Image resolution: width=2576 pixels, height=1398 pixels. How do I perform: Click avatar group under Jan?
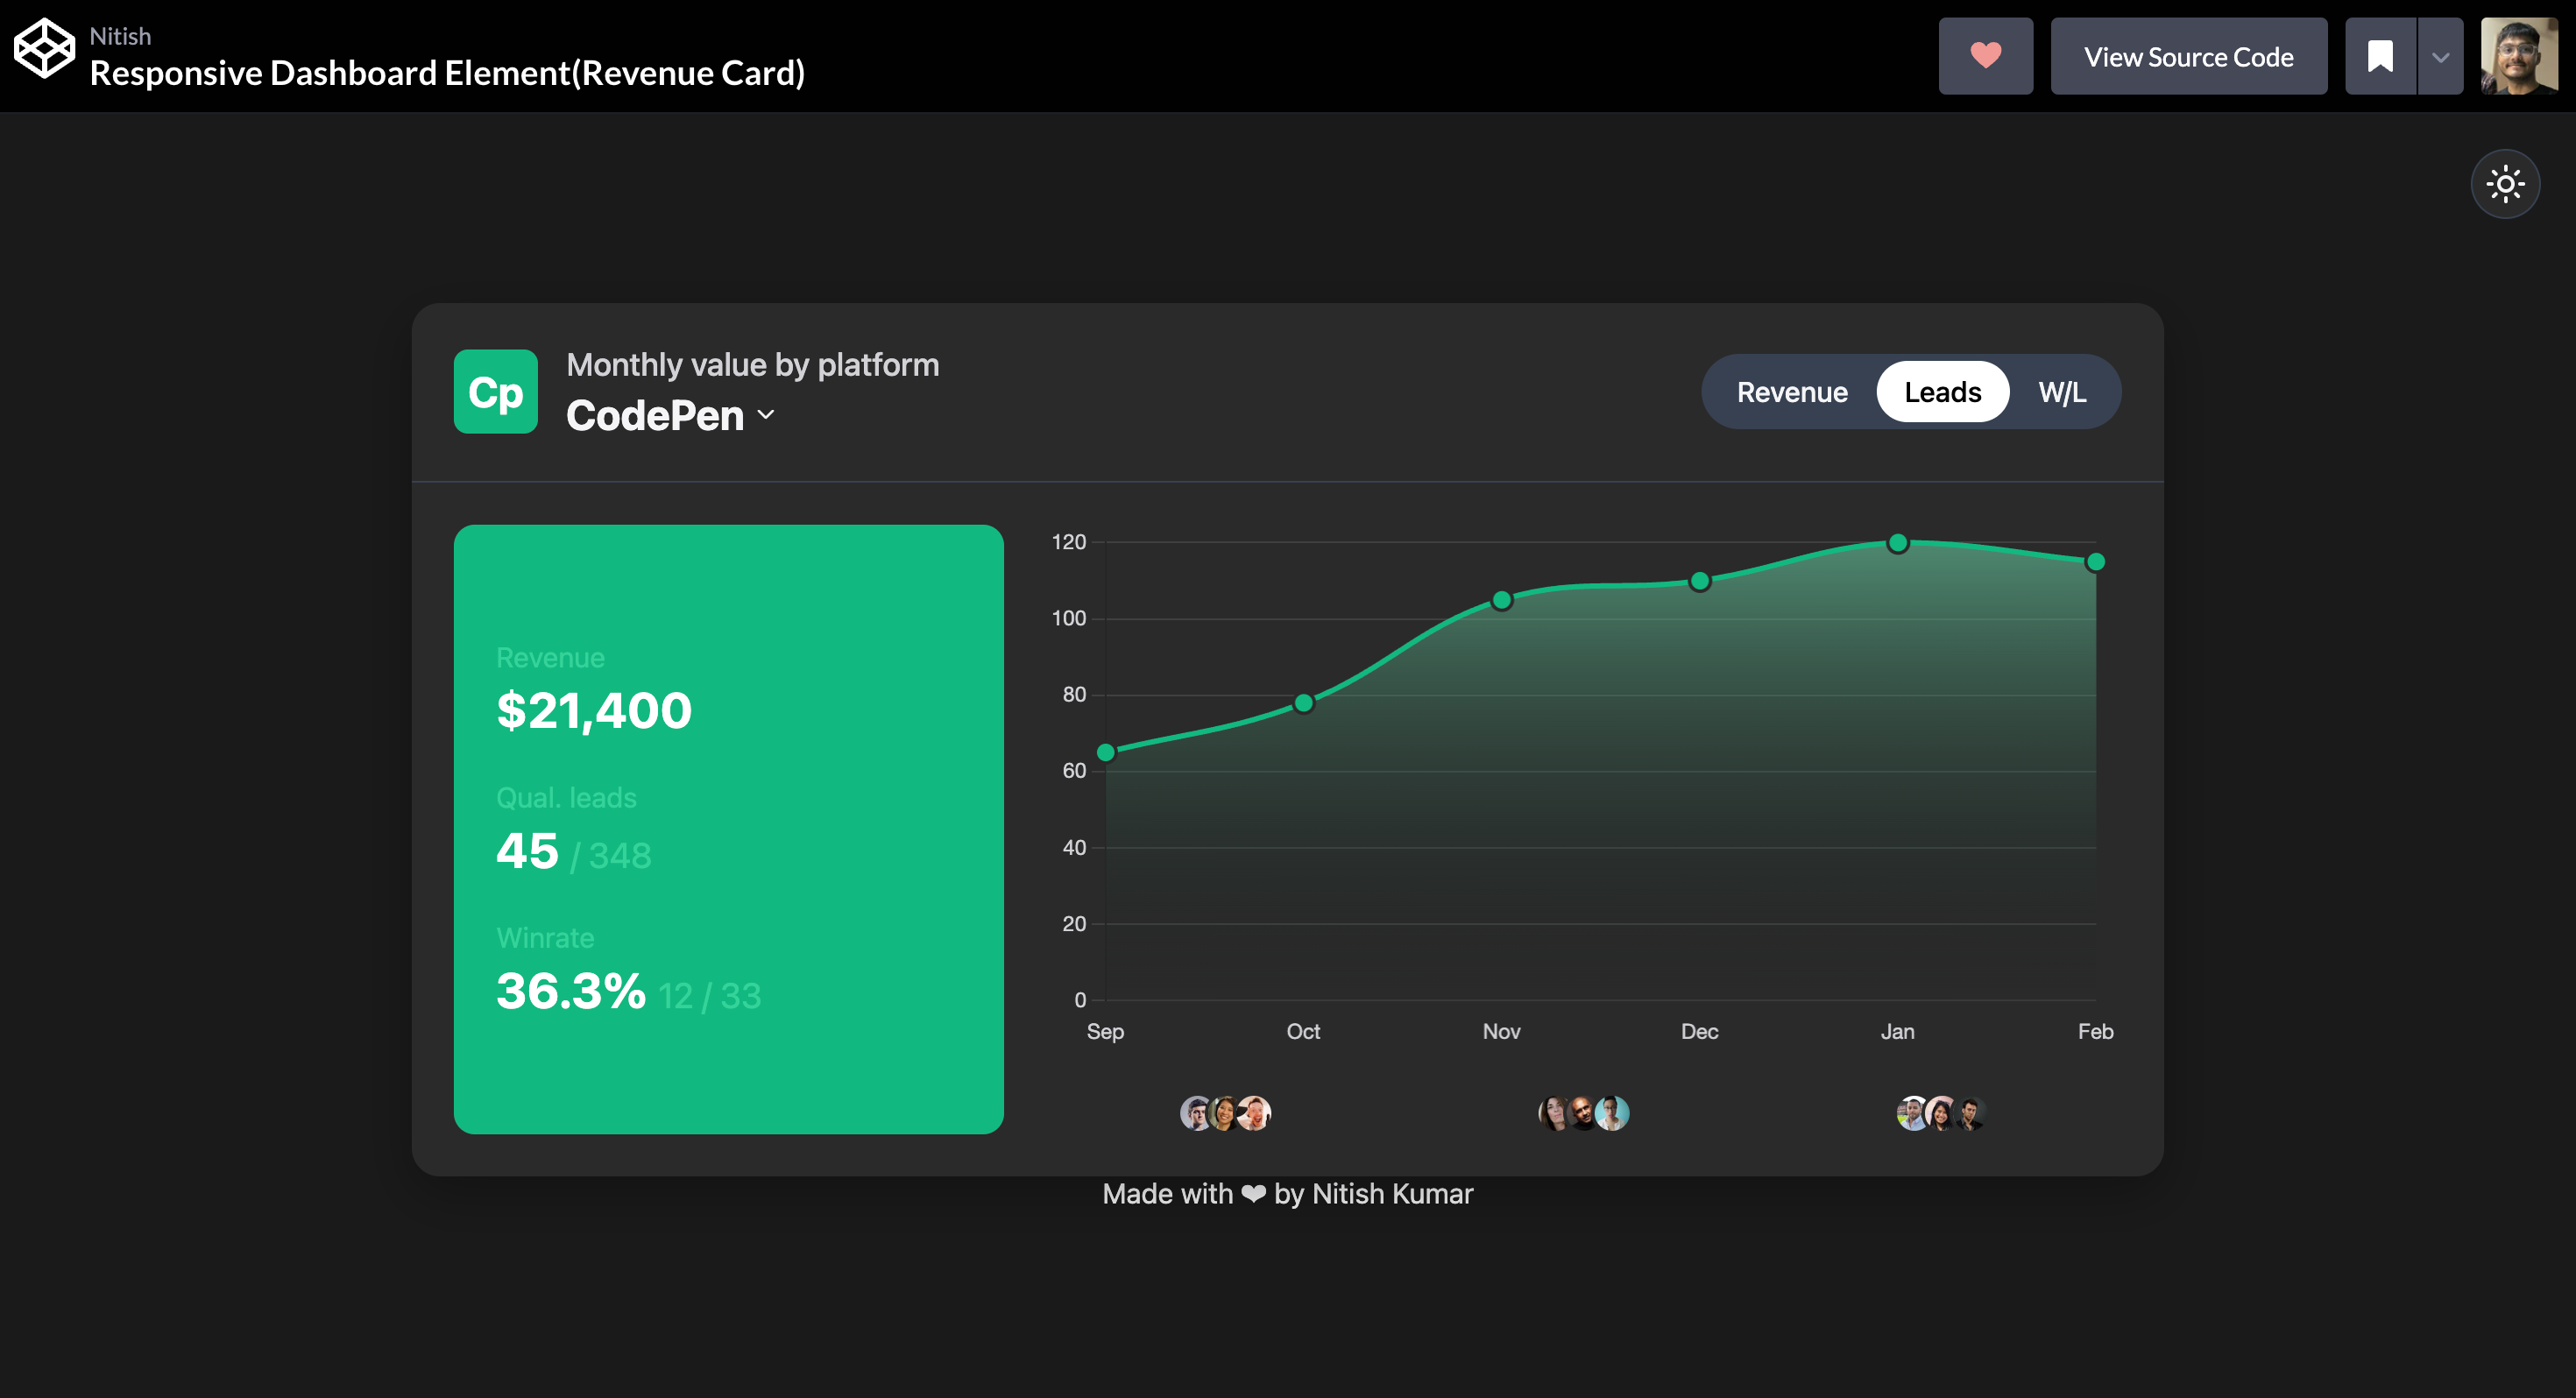coord(1940,1113)
